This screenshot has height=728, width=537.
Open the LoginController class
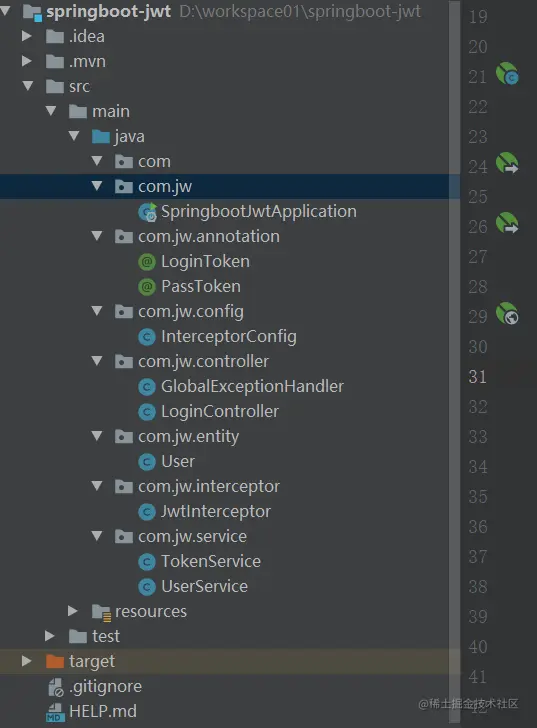coord(220,411)
